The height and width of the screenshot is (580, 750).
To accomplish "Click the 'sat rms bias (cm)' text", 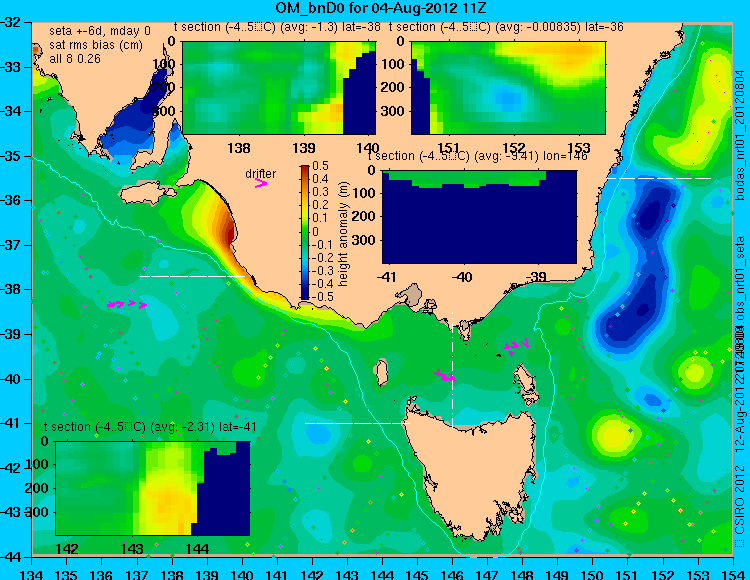I will [x=96, y=45].
